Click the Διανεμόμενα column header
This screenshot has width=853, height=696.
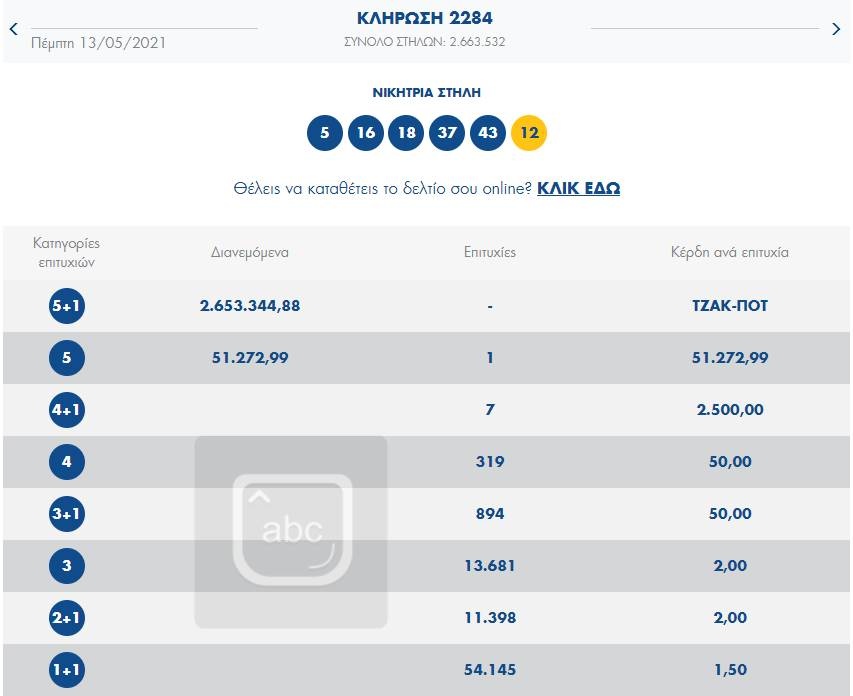pos(250,252)
